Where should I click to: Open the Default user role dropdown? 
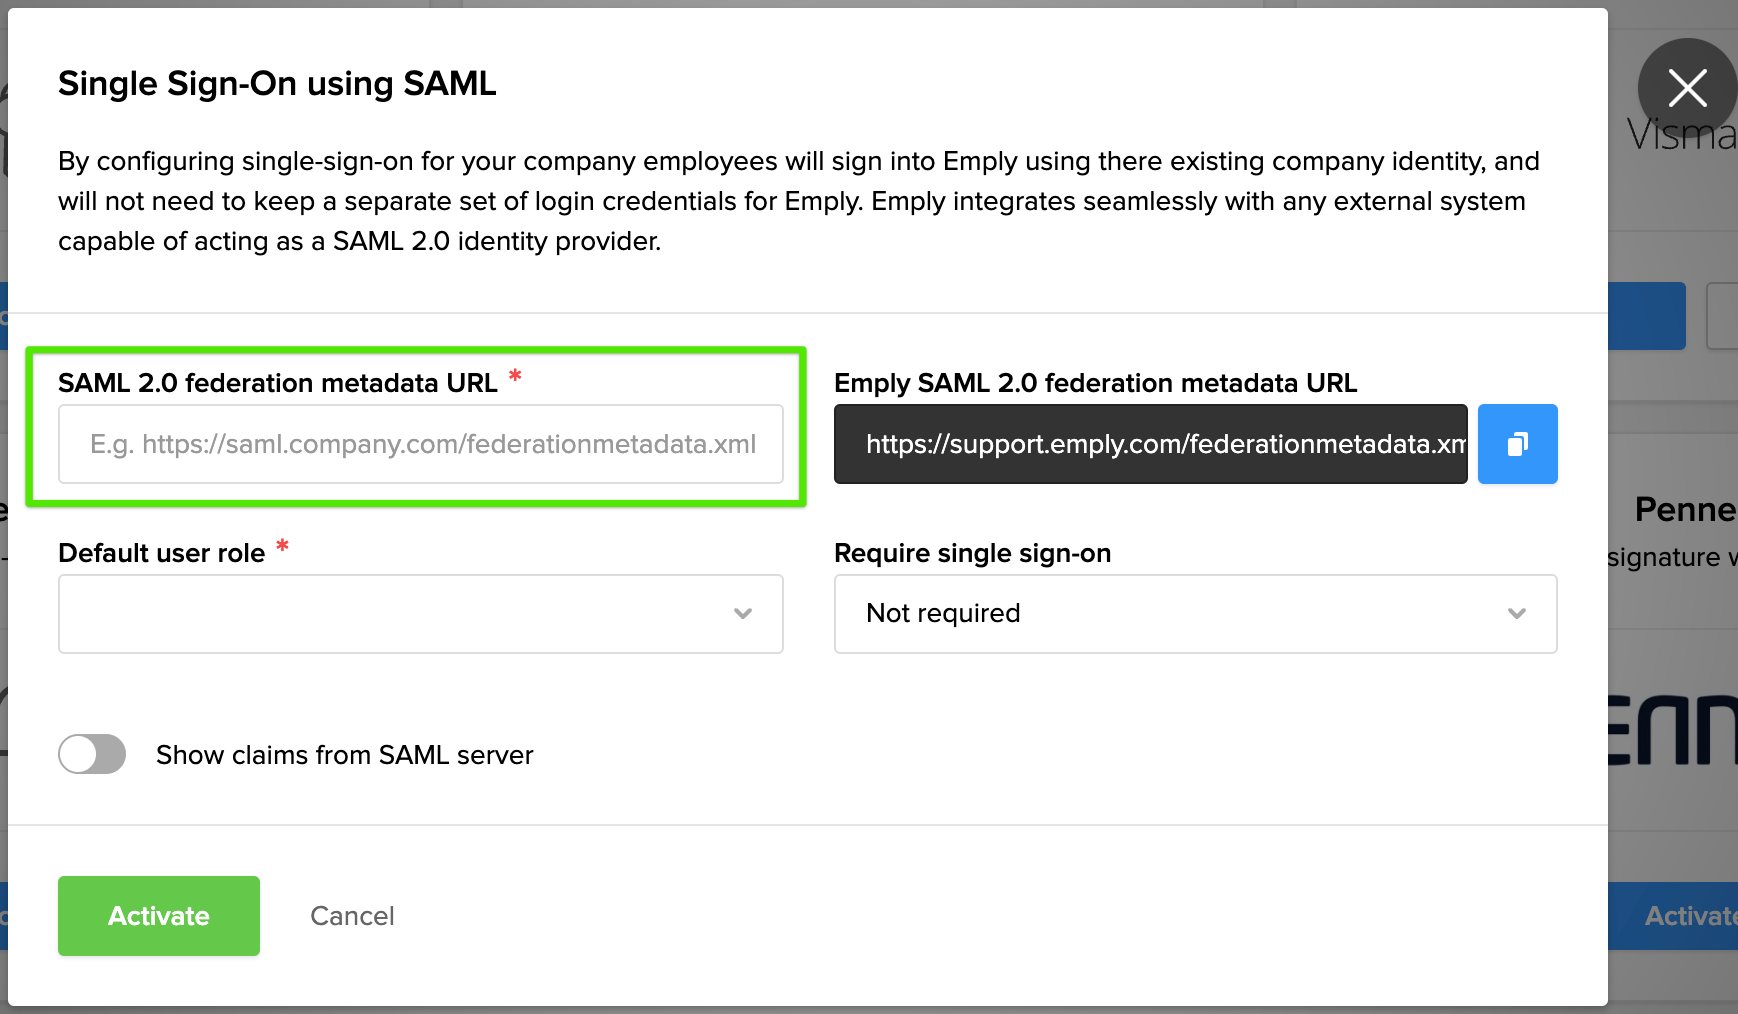420,614
